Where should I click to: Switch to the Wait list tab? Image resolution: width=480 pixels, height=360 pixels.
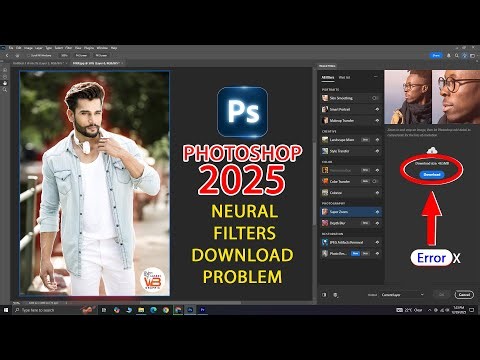[344, 77]
